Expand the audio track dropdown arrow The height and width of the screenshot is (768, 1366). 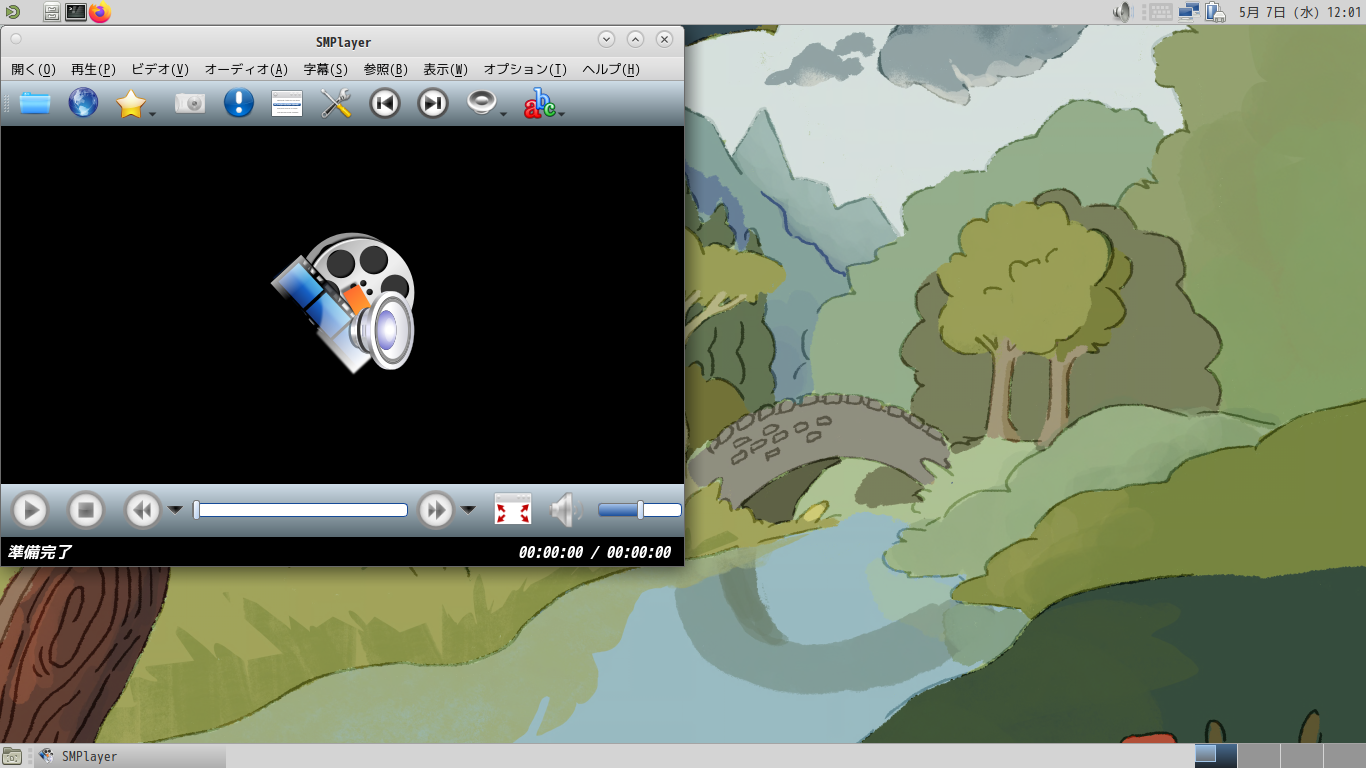pyautogui.click(x=504, y=114)
